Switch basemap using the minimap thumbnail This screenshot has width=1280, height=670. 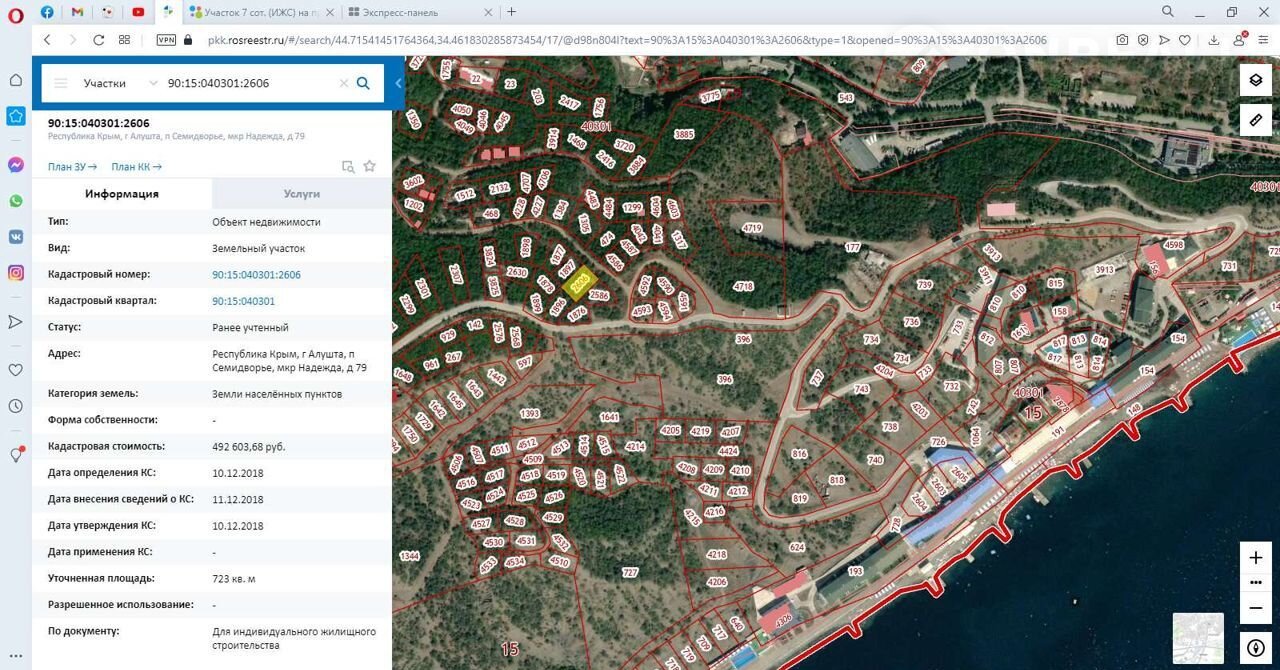[1198, 638]
